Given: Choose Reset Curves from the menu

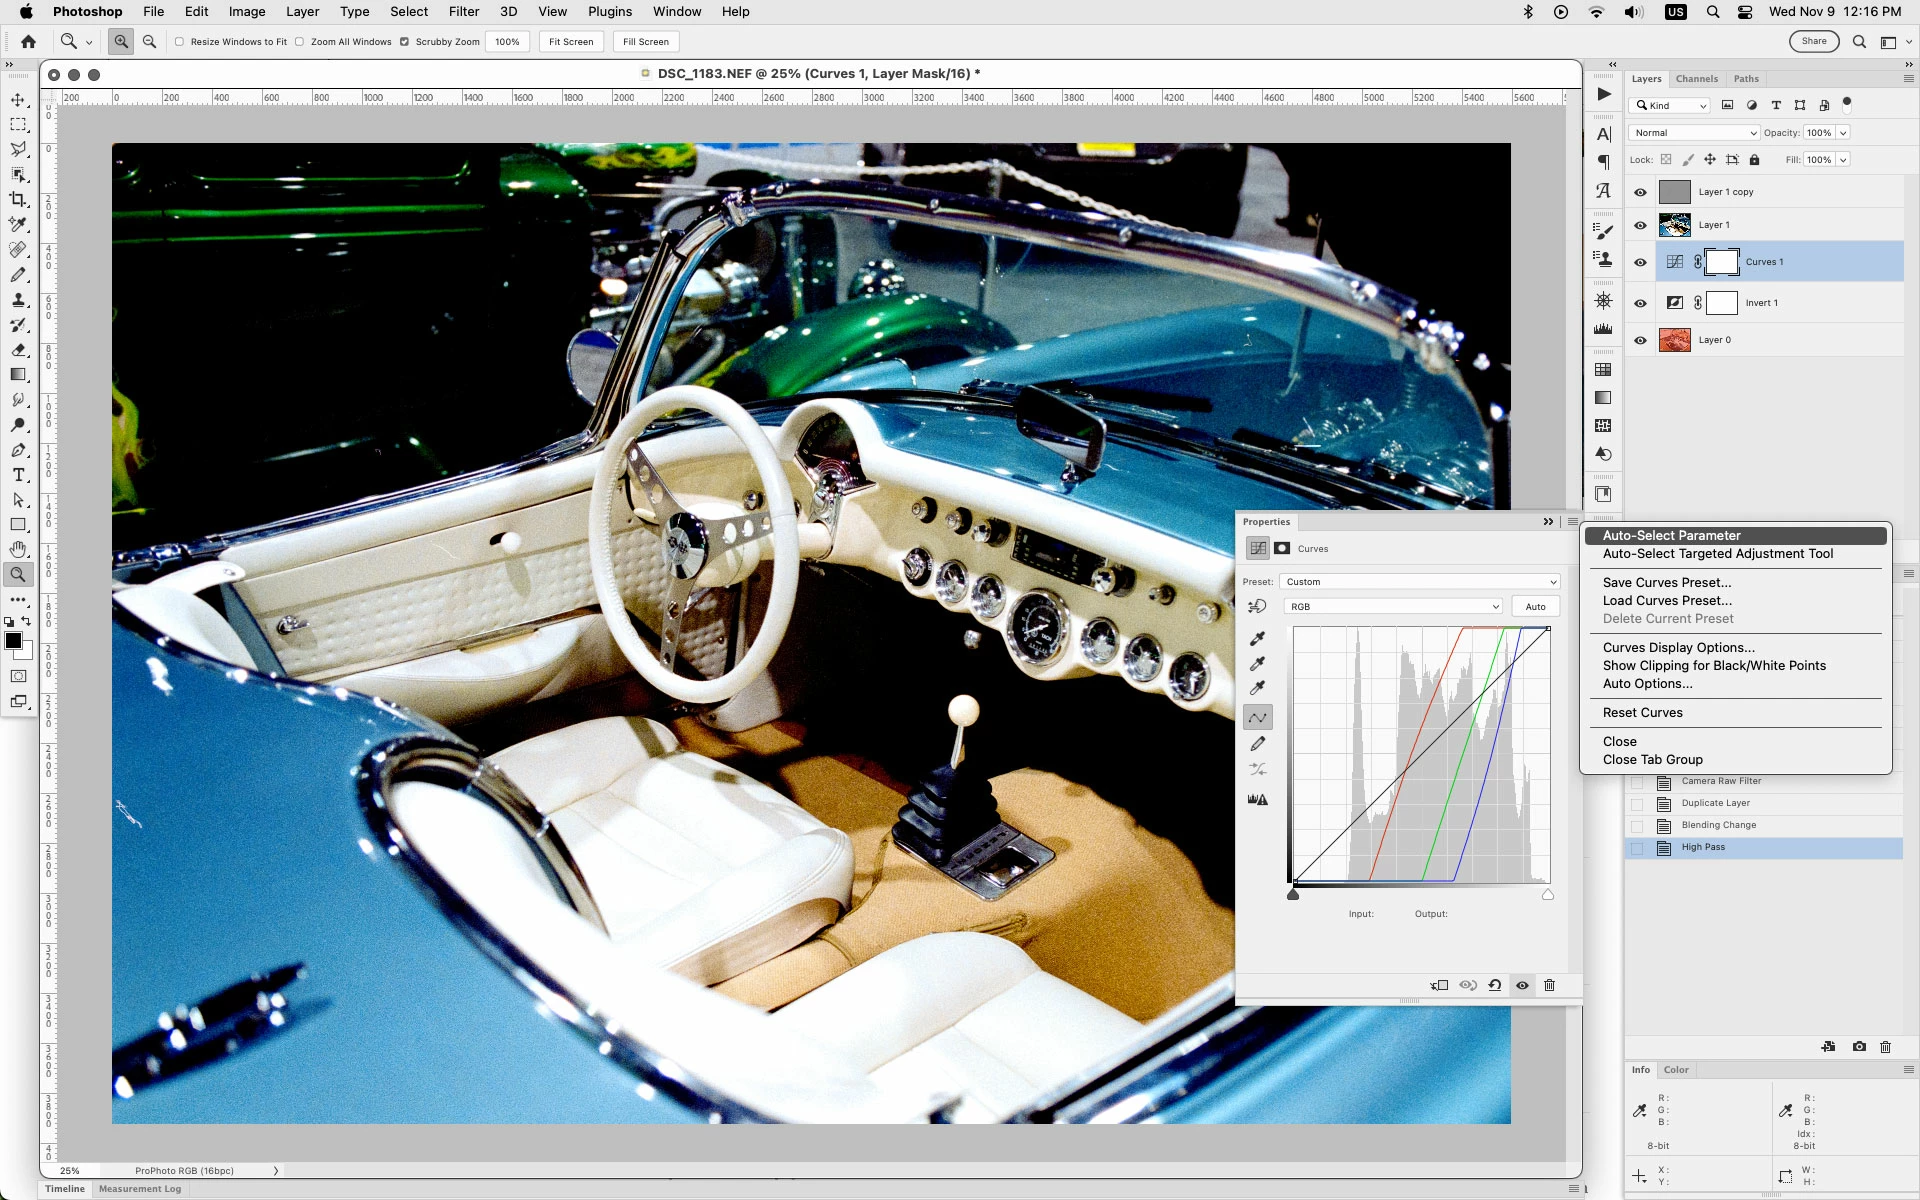Looking at the screenshot, I should [x=1642, y=712].
